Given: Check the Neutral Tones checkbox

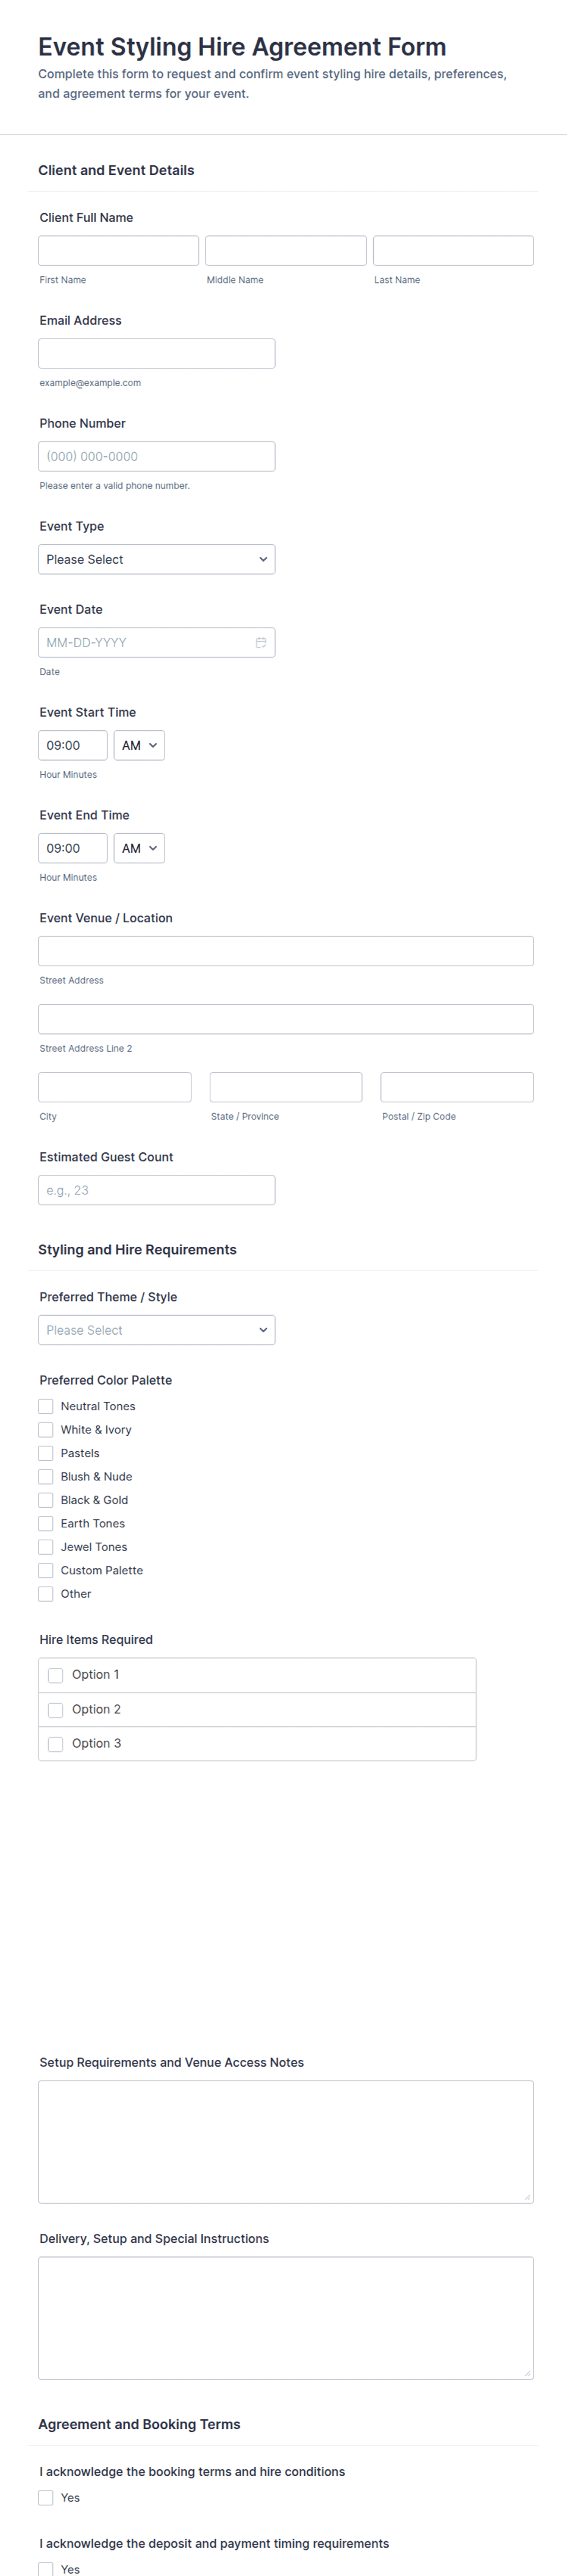Looking at the screenshot, I should (x=46, y=1406).
